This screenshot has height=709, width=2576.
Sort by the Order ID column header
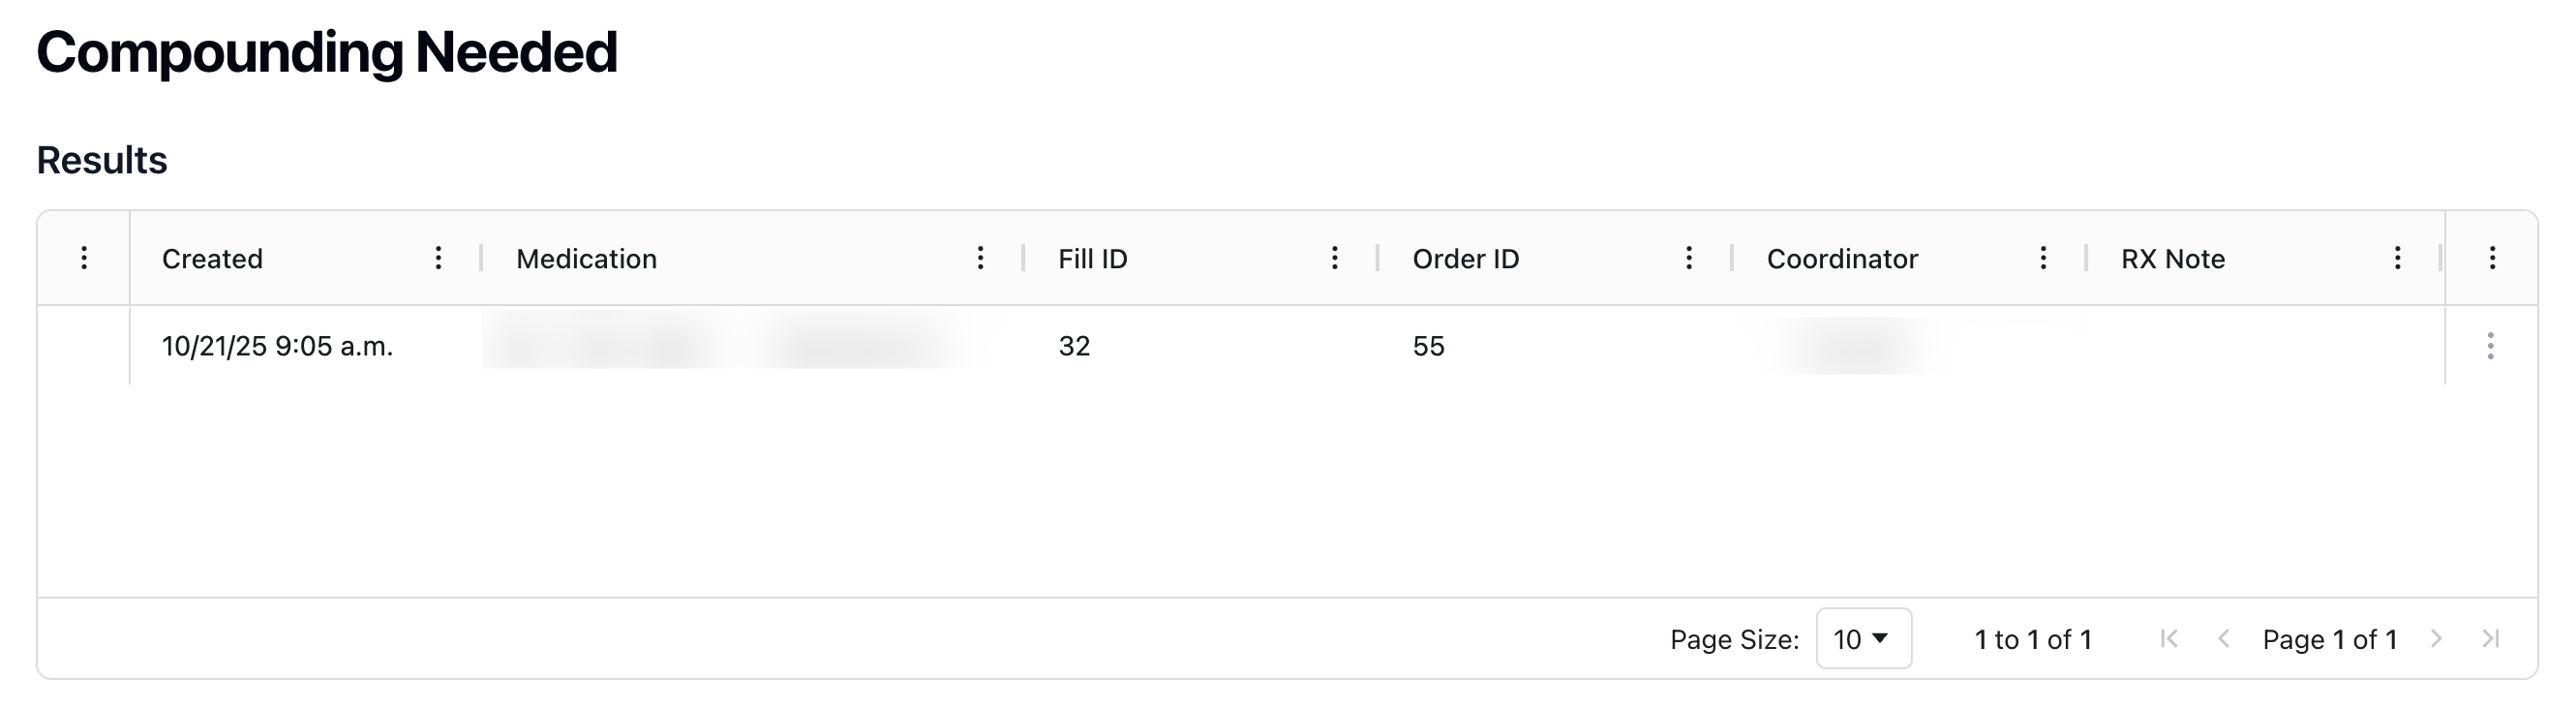tap(1465, 259)
